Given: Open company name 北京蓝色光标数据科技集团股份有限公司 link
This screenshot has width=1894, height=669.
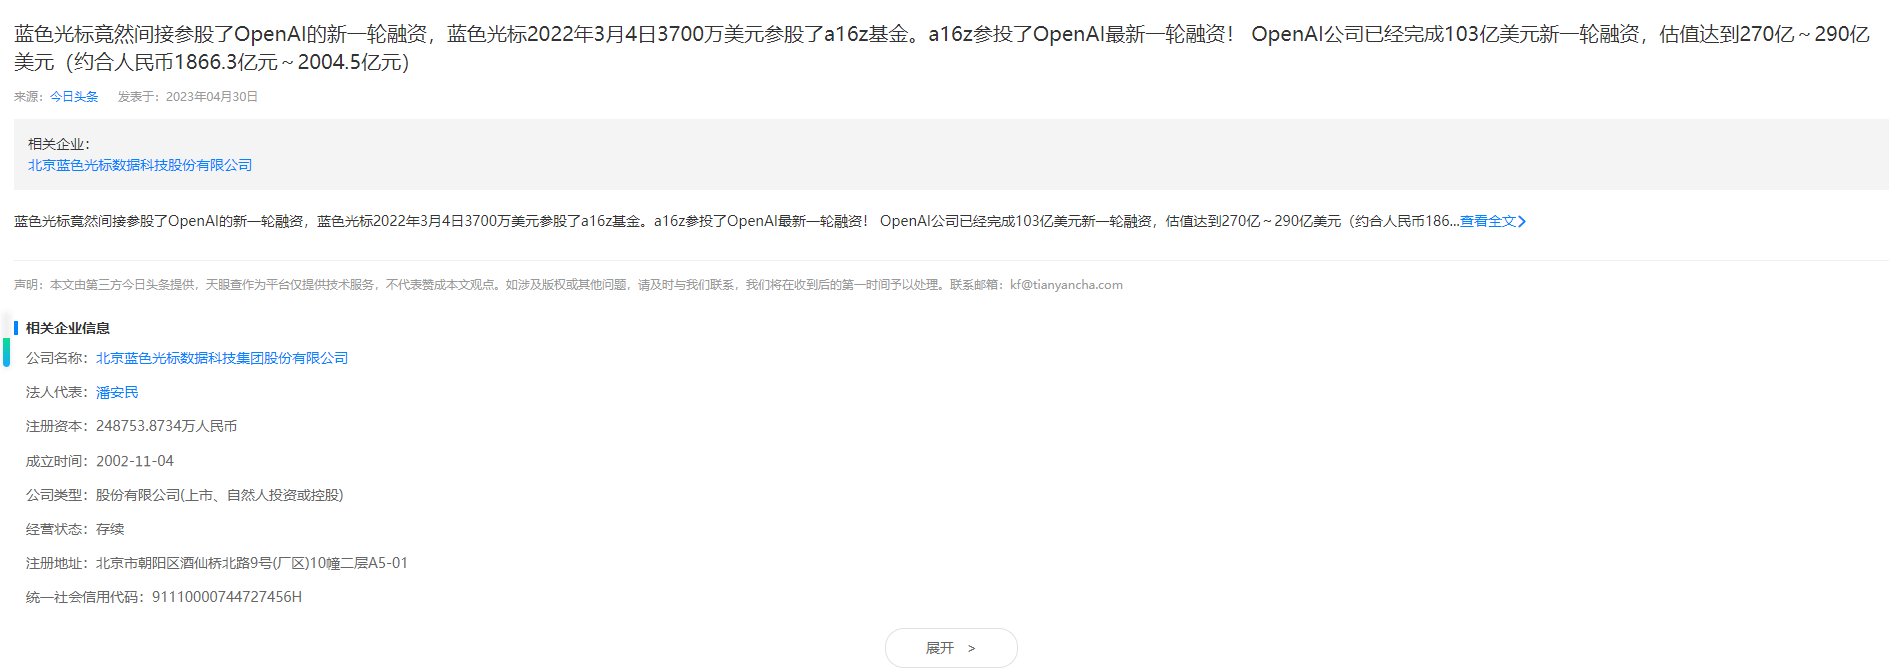Looking at the screenshot, I should coord(222,358).
